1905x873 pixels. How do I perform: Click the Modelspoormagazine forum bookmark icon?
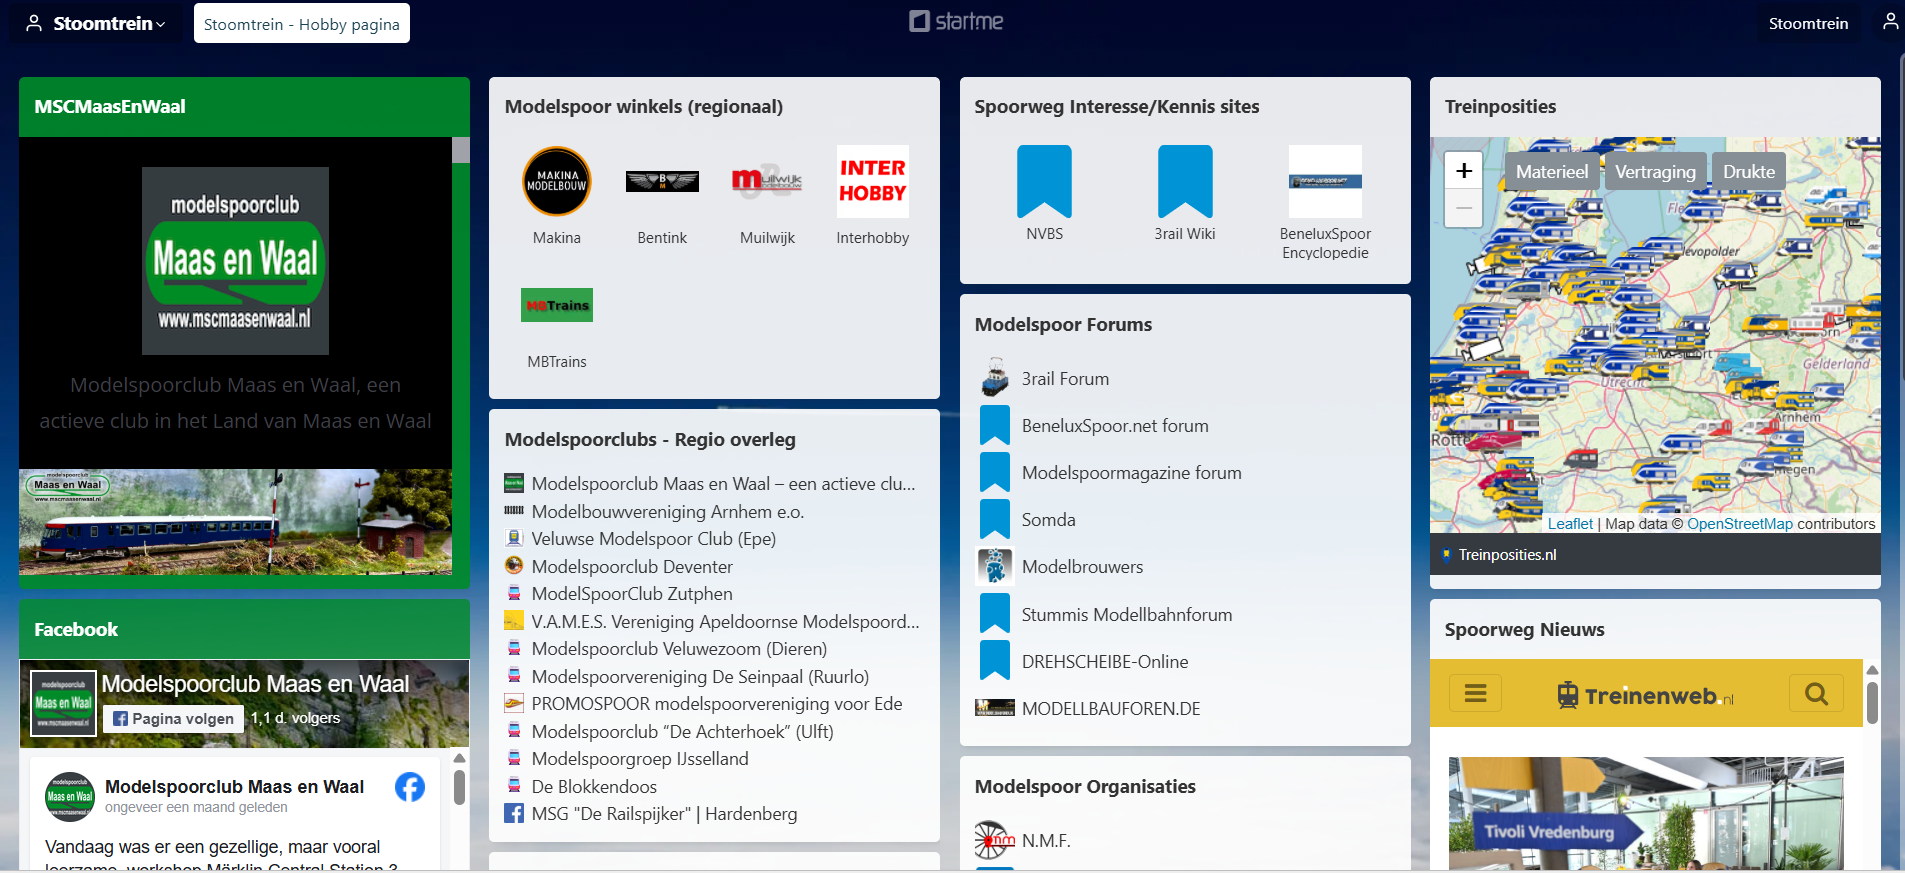[x=995, y=472]
